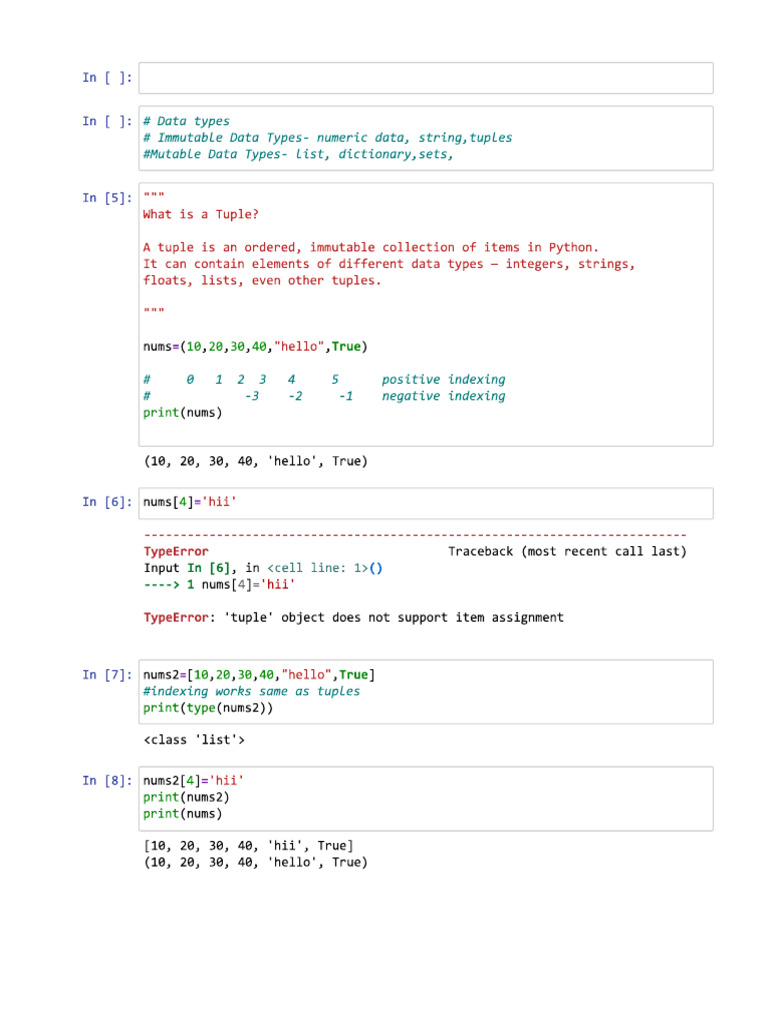Click print(nums) in cell In [8]

pyautogui.click(x=183, y=814)
